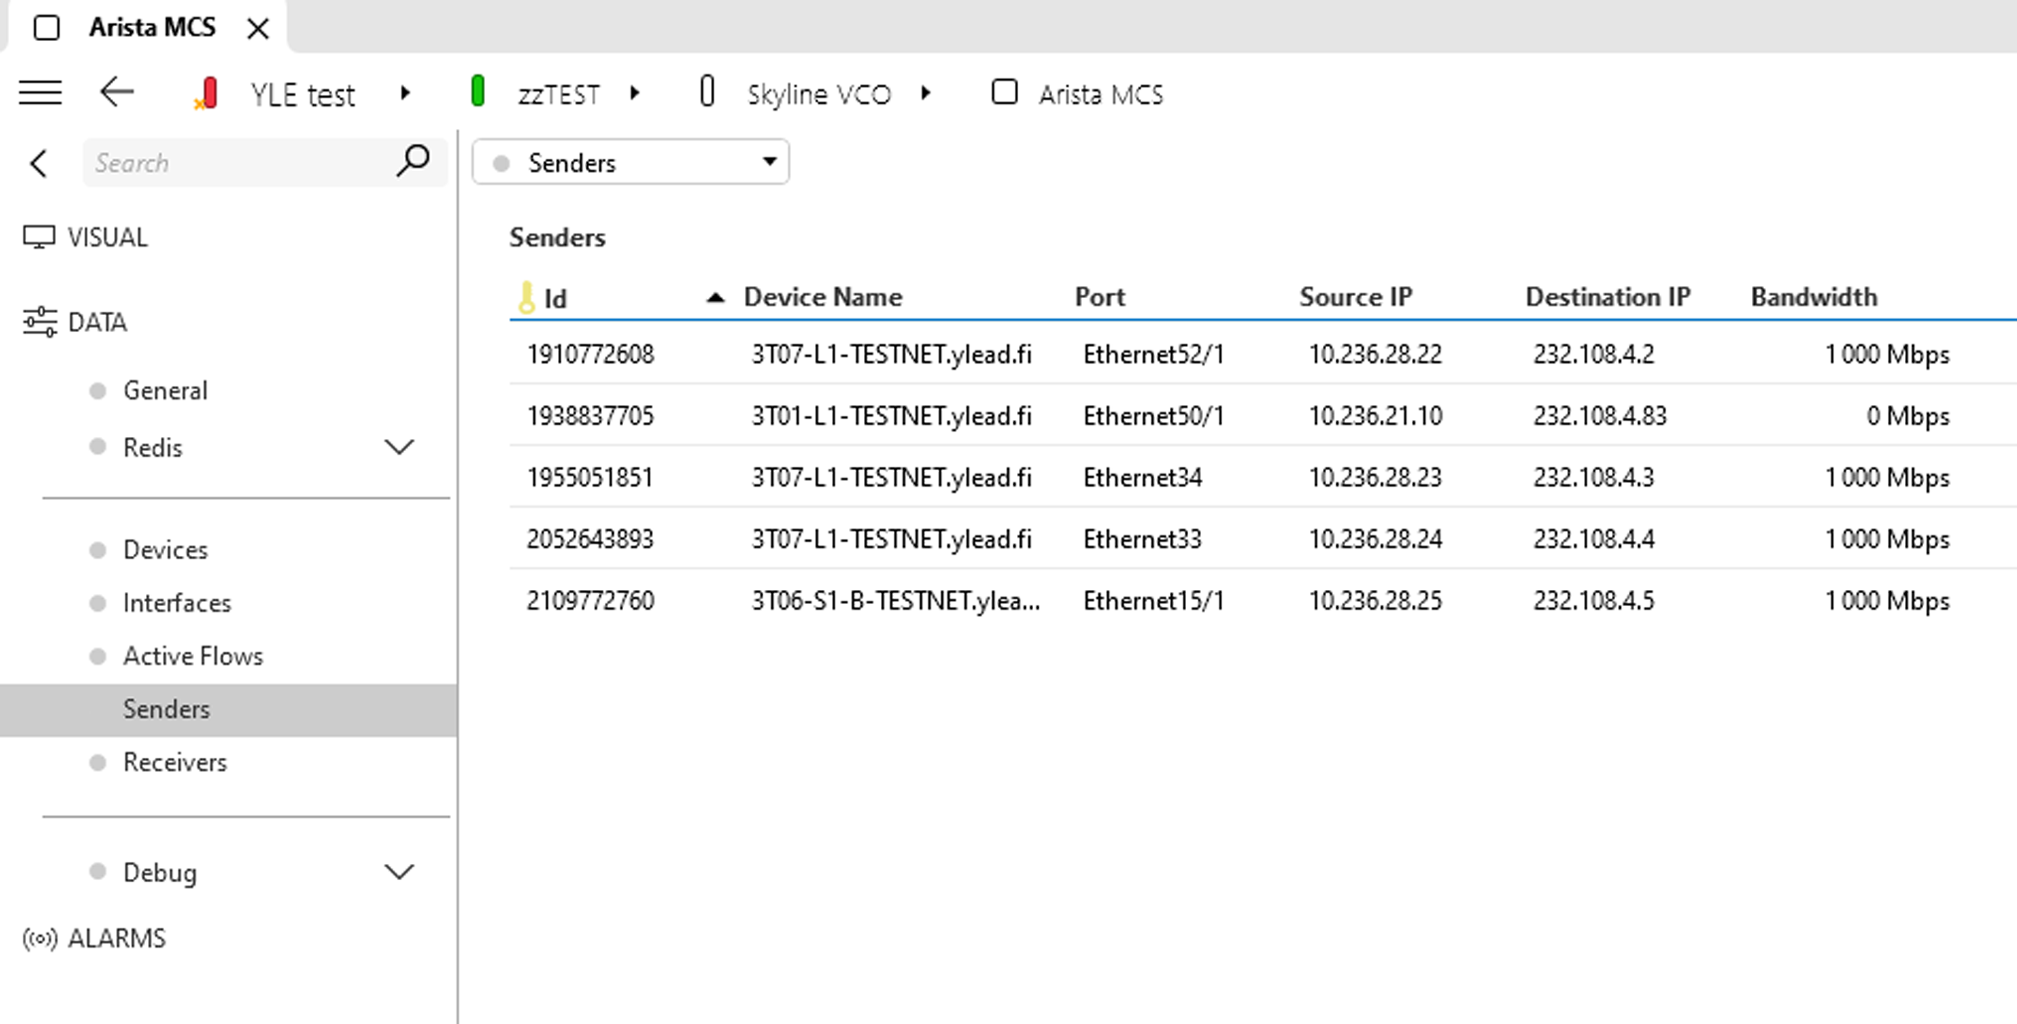Sort by the Source IP column
The width and height of the screenshot is (2017, 1024).
[1356, 297]
